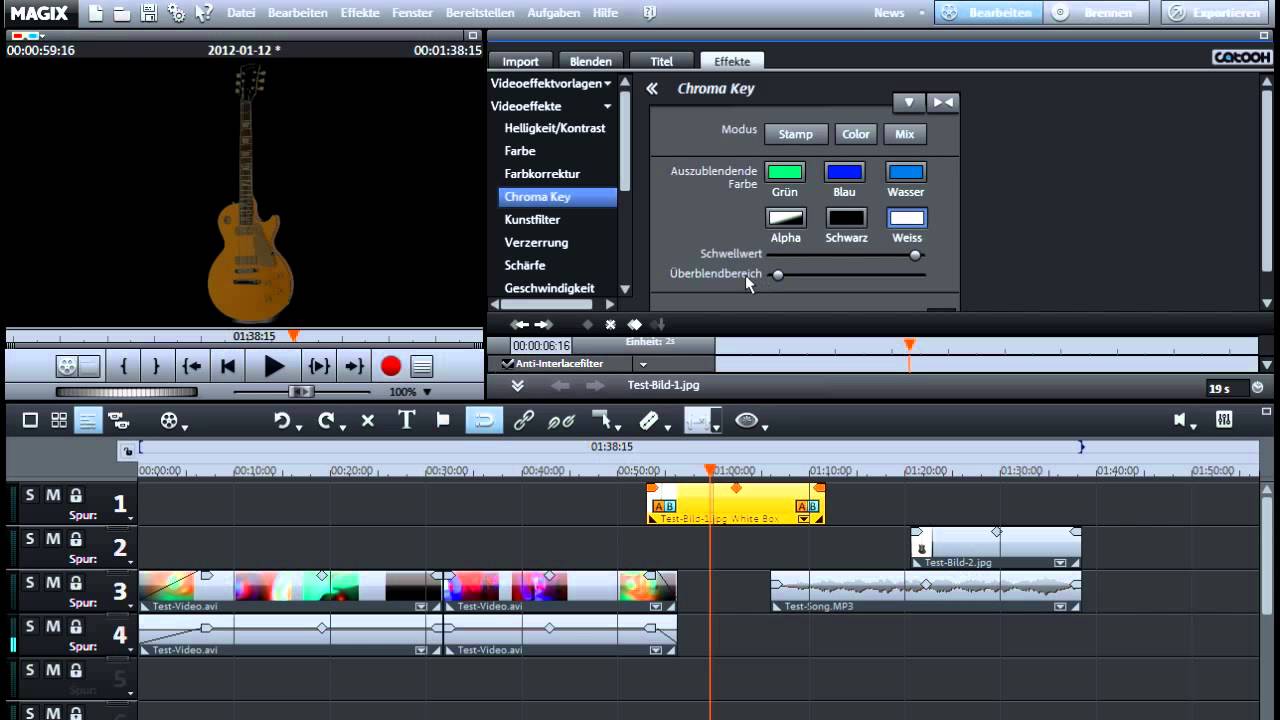Image resolution: width=1280 pixels, height=720 pixels.
Task: Delete selected object with the X icon
Action: (x=367, y=421)
